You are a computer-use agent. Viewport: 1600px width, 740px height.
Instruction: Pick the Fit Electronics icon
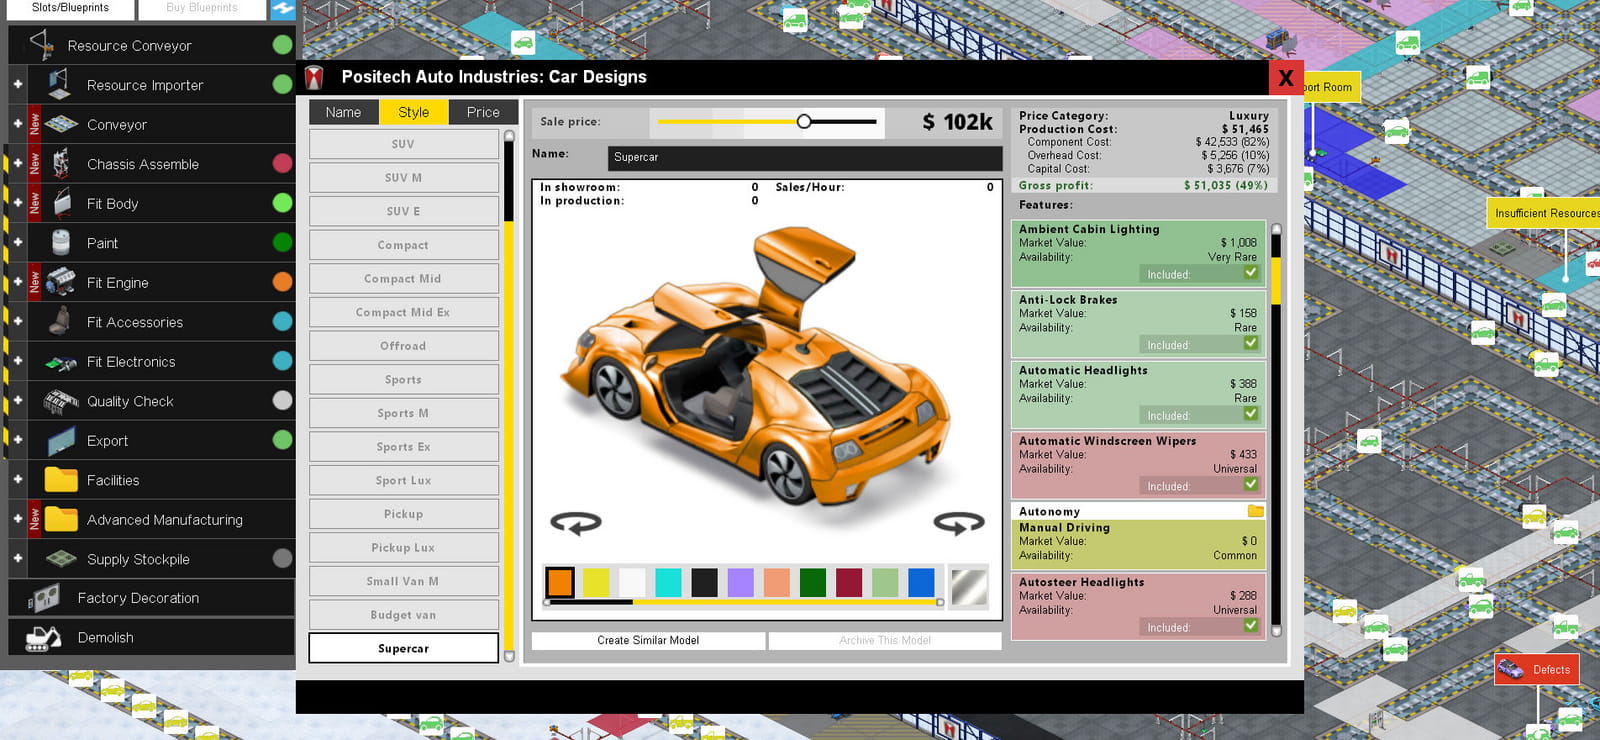pos(61,362)
